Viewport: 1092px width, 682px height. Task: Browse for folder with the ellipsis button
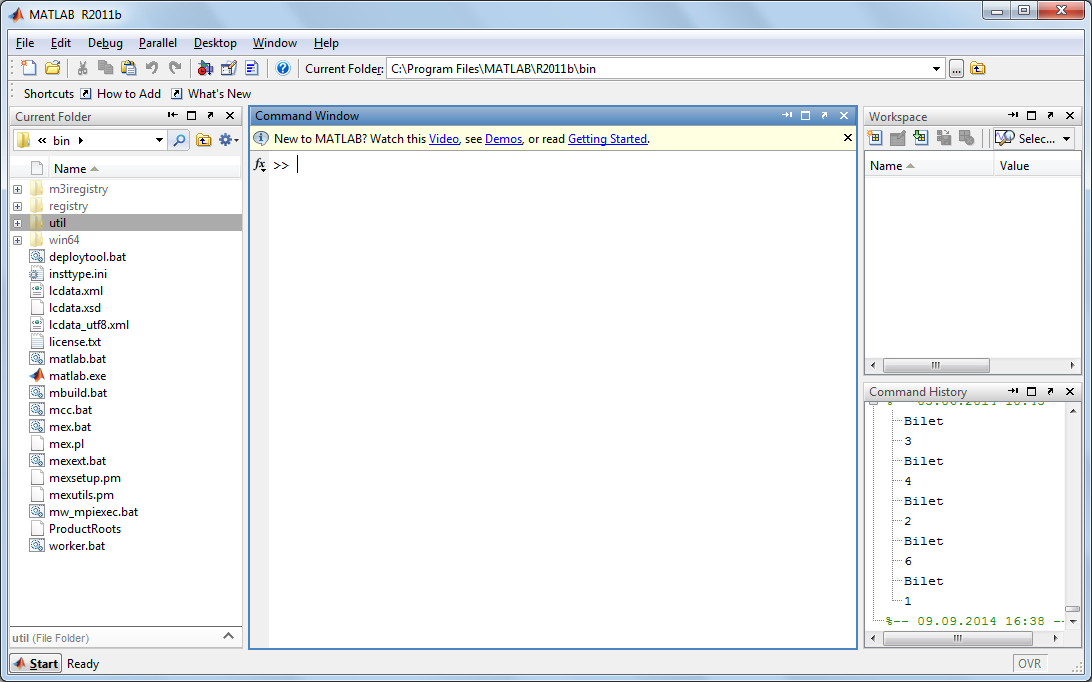tap(956, 68)
